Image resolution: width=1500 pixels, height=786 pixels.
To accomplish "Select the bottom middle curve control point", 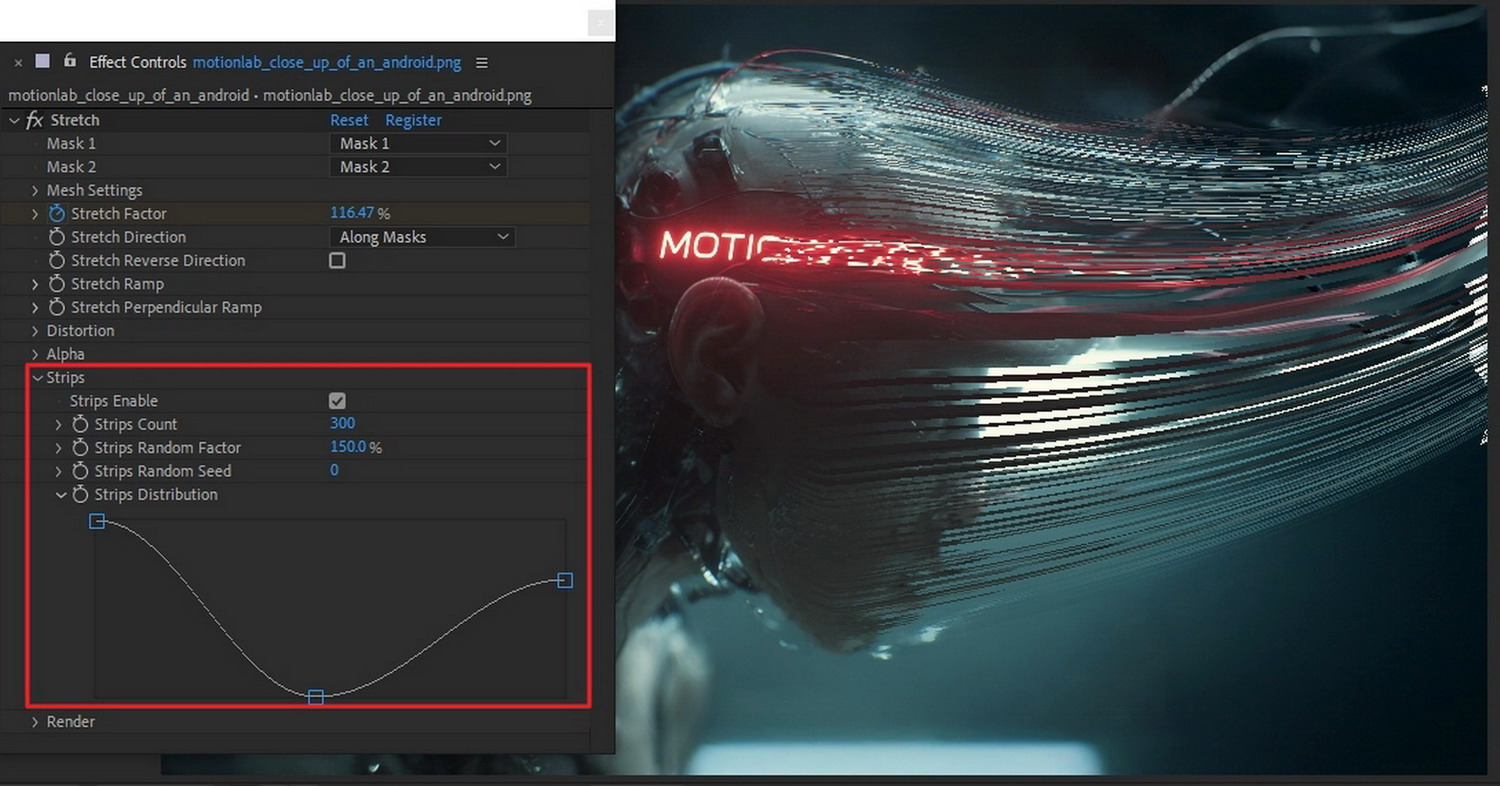I will (x=316, y=697).
